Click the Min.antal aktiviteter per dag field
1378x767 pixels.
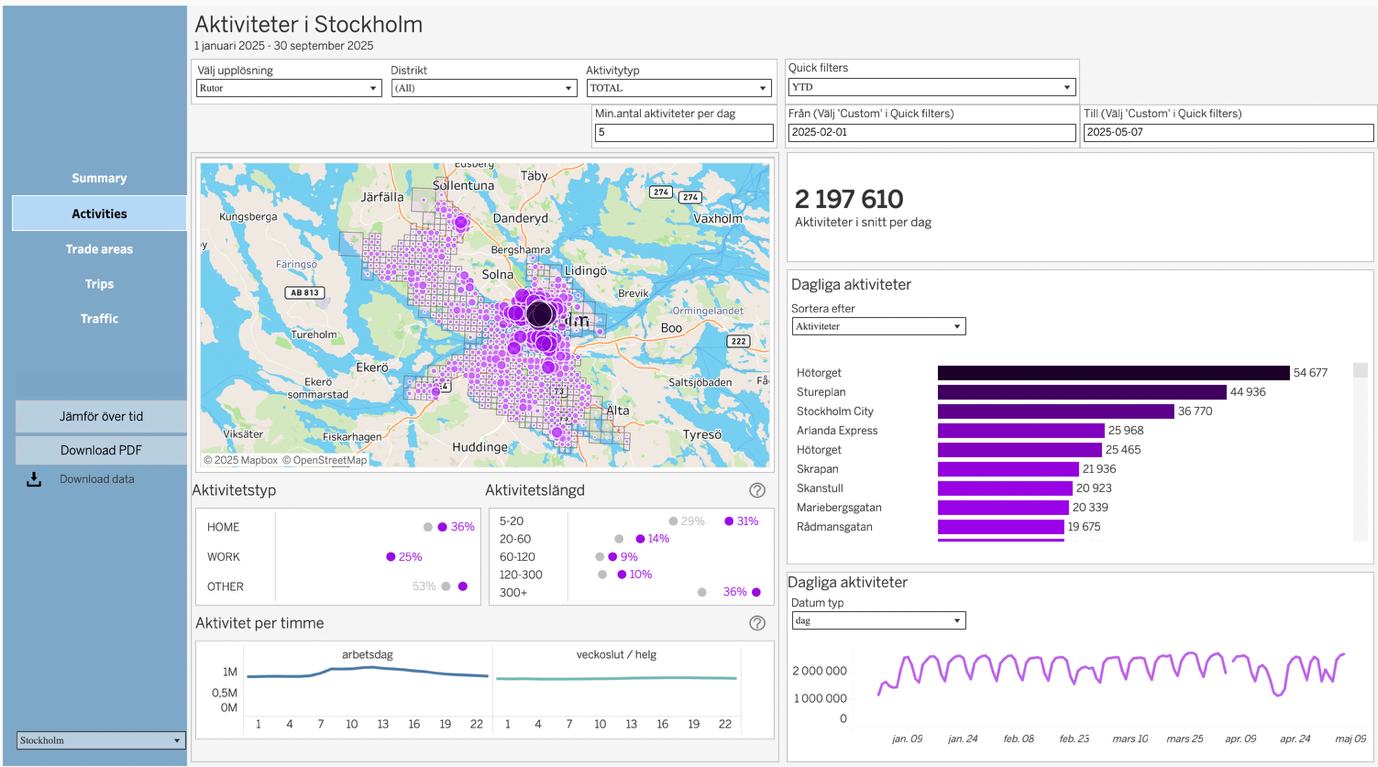(x=683, y=132)
